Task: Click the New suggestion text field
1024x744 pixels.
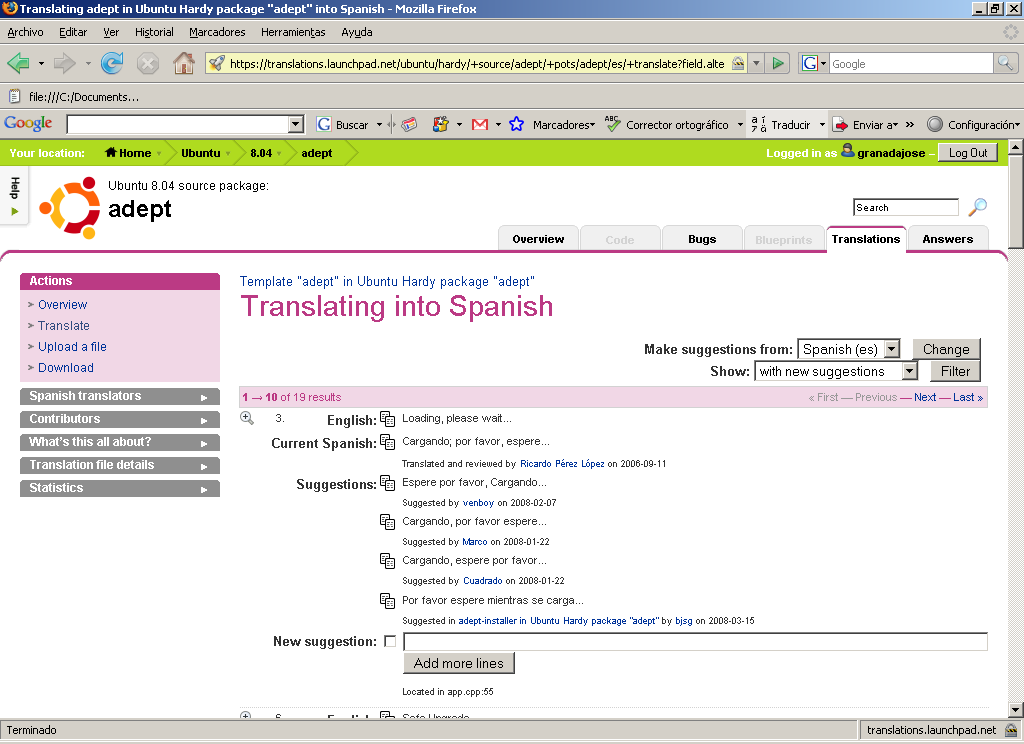Action: coord(695,642)
